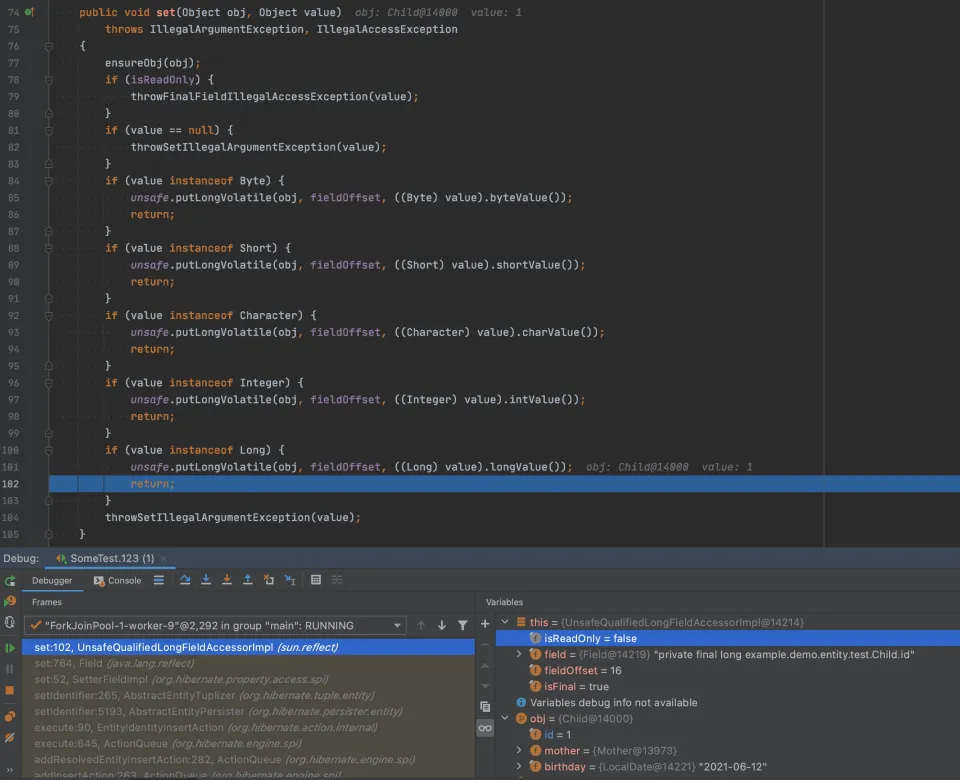Image resolution: width=960 pixels, height=780 pixels.
Task: Toggle the Mute Breakpoints icon
Action: pyautogui.click(x=10, y=738)
